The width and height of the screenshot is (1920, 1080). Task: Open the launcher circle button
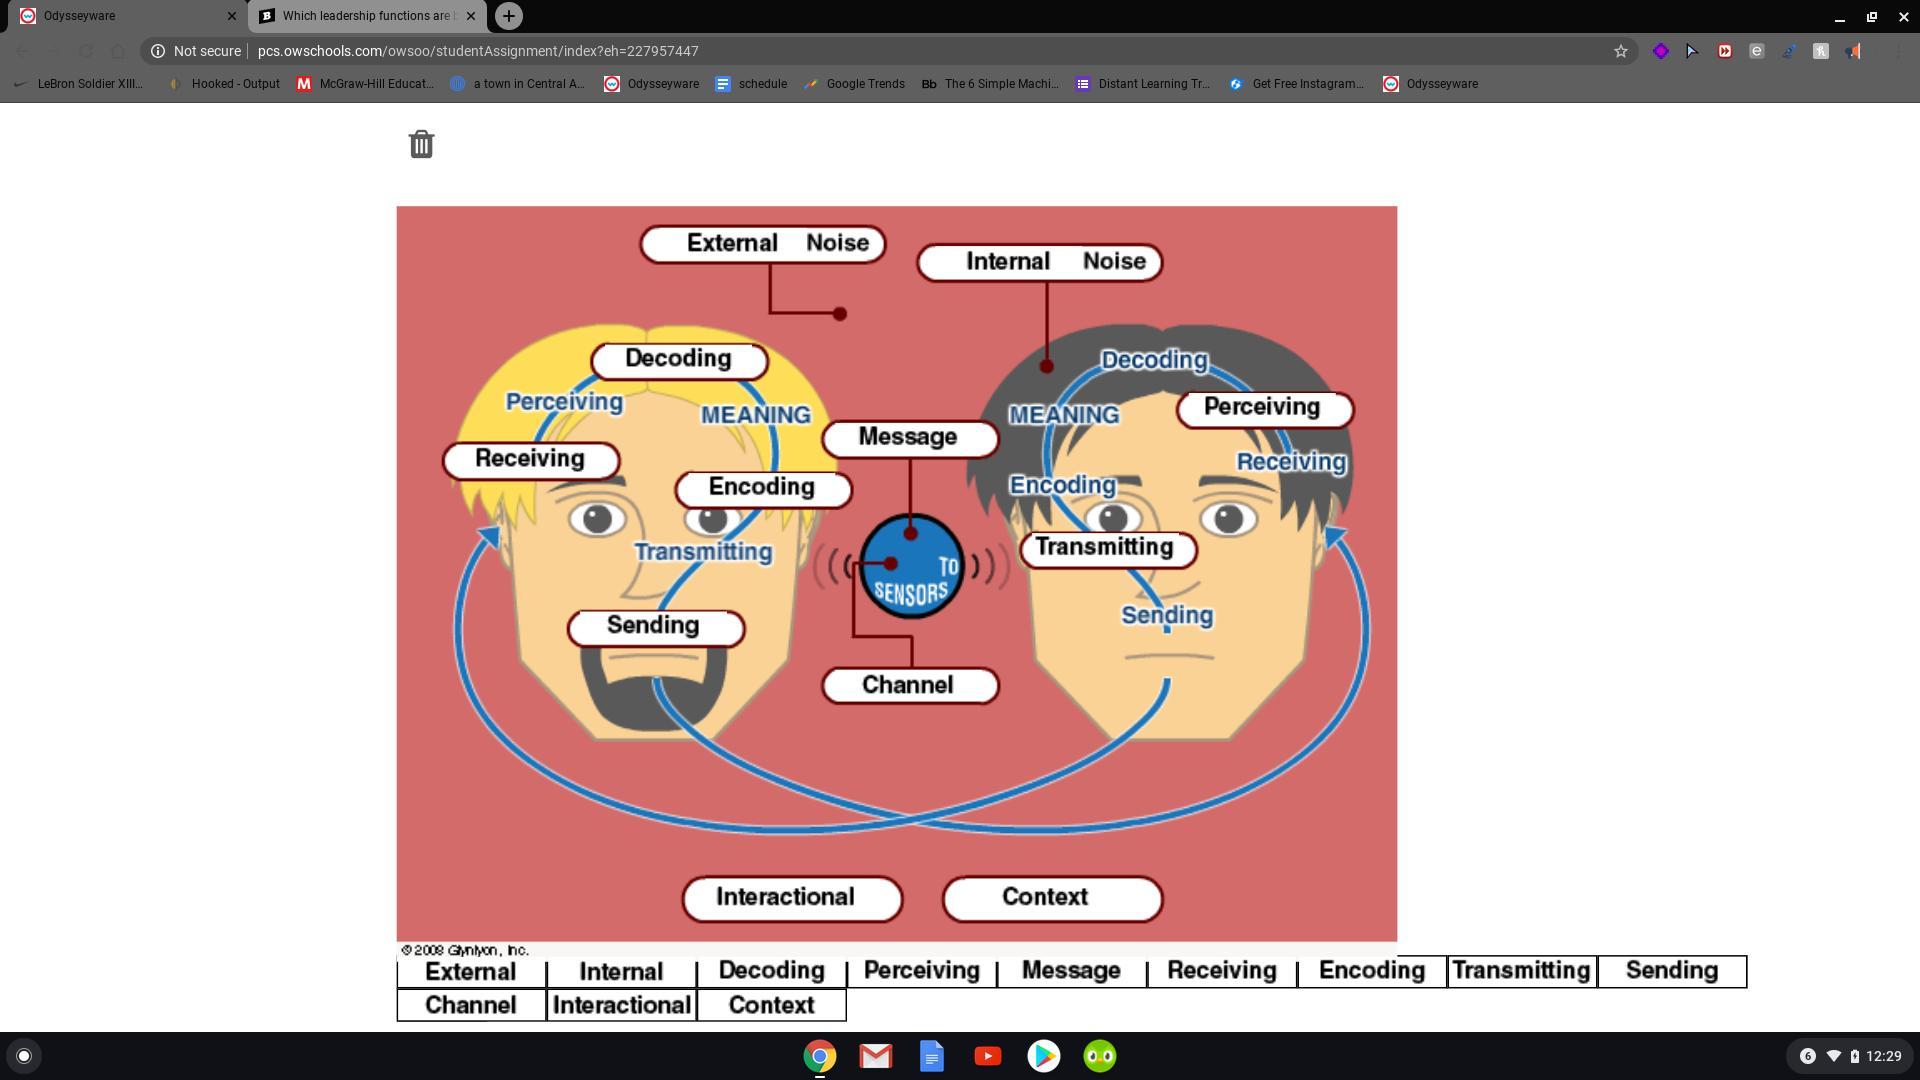click(x=24, y=1056)
